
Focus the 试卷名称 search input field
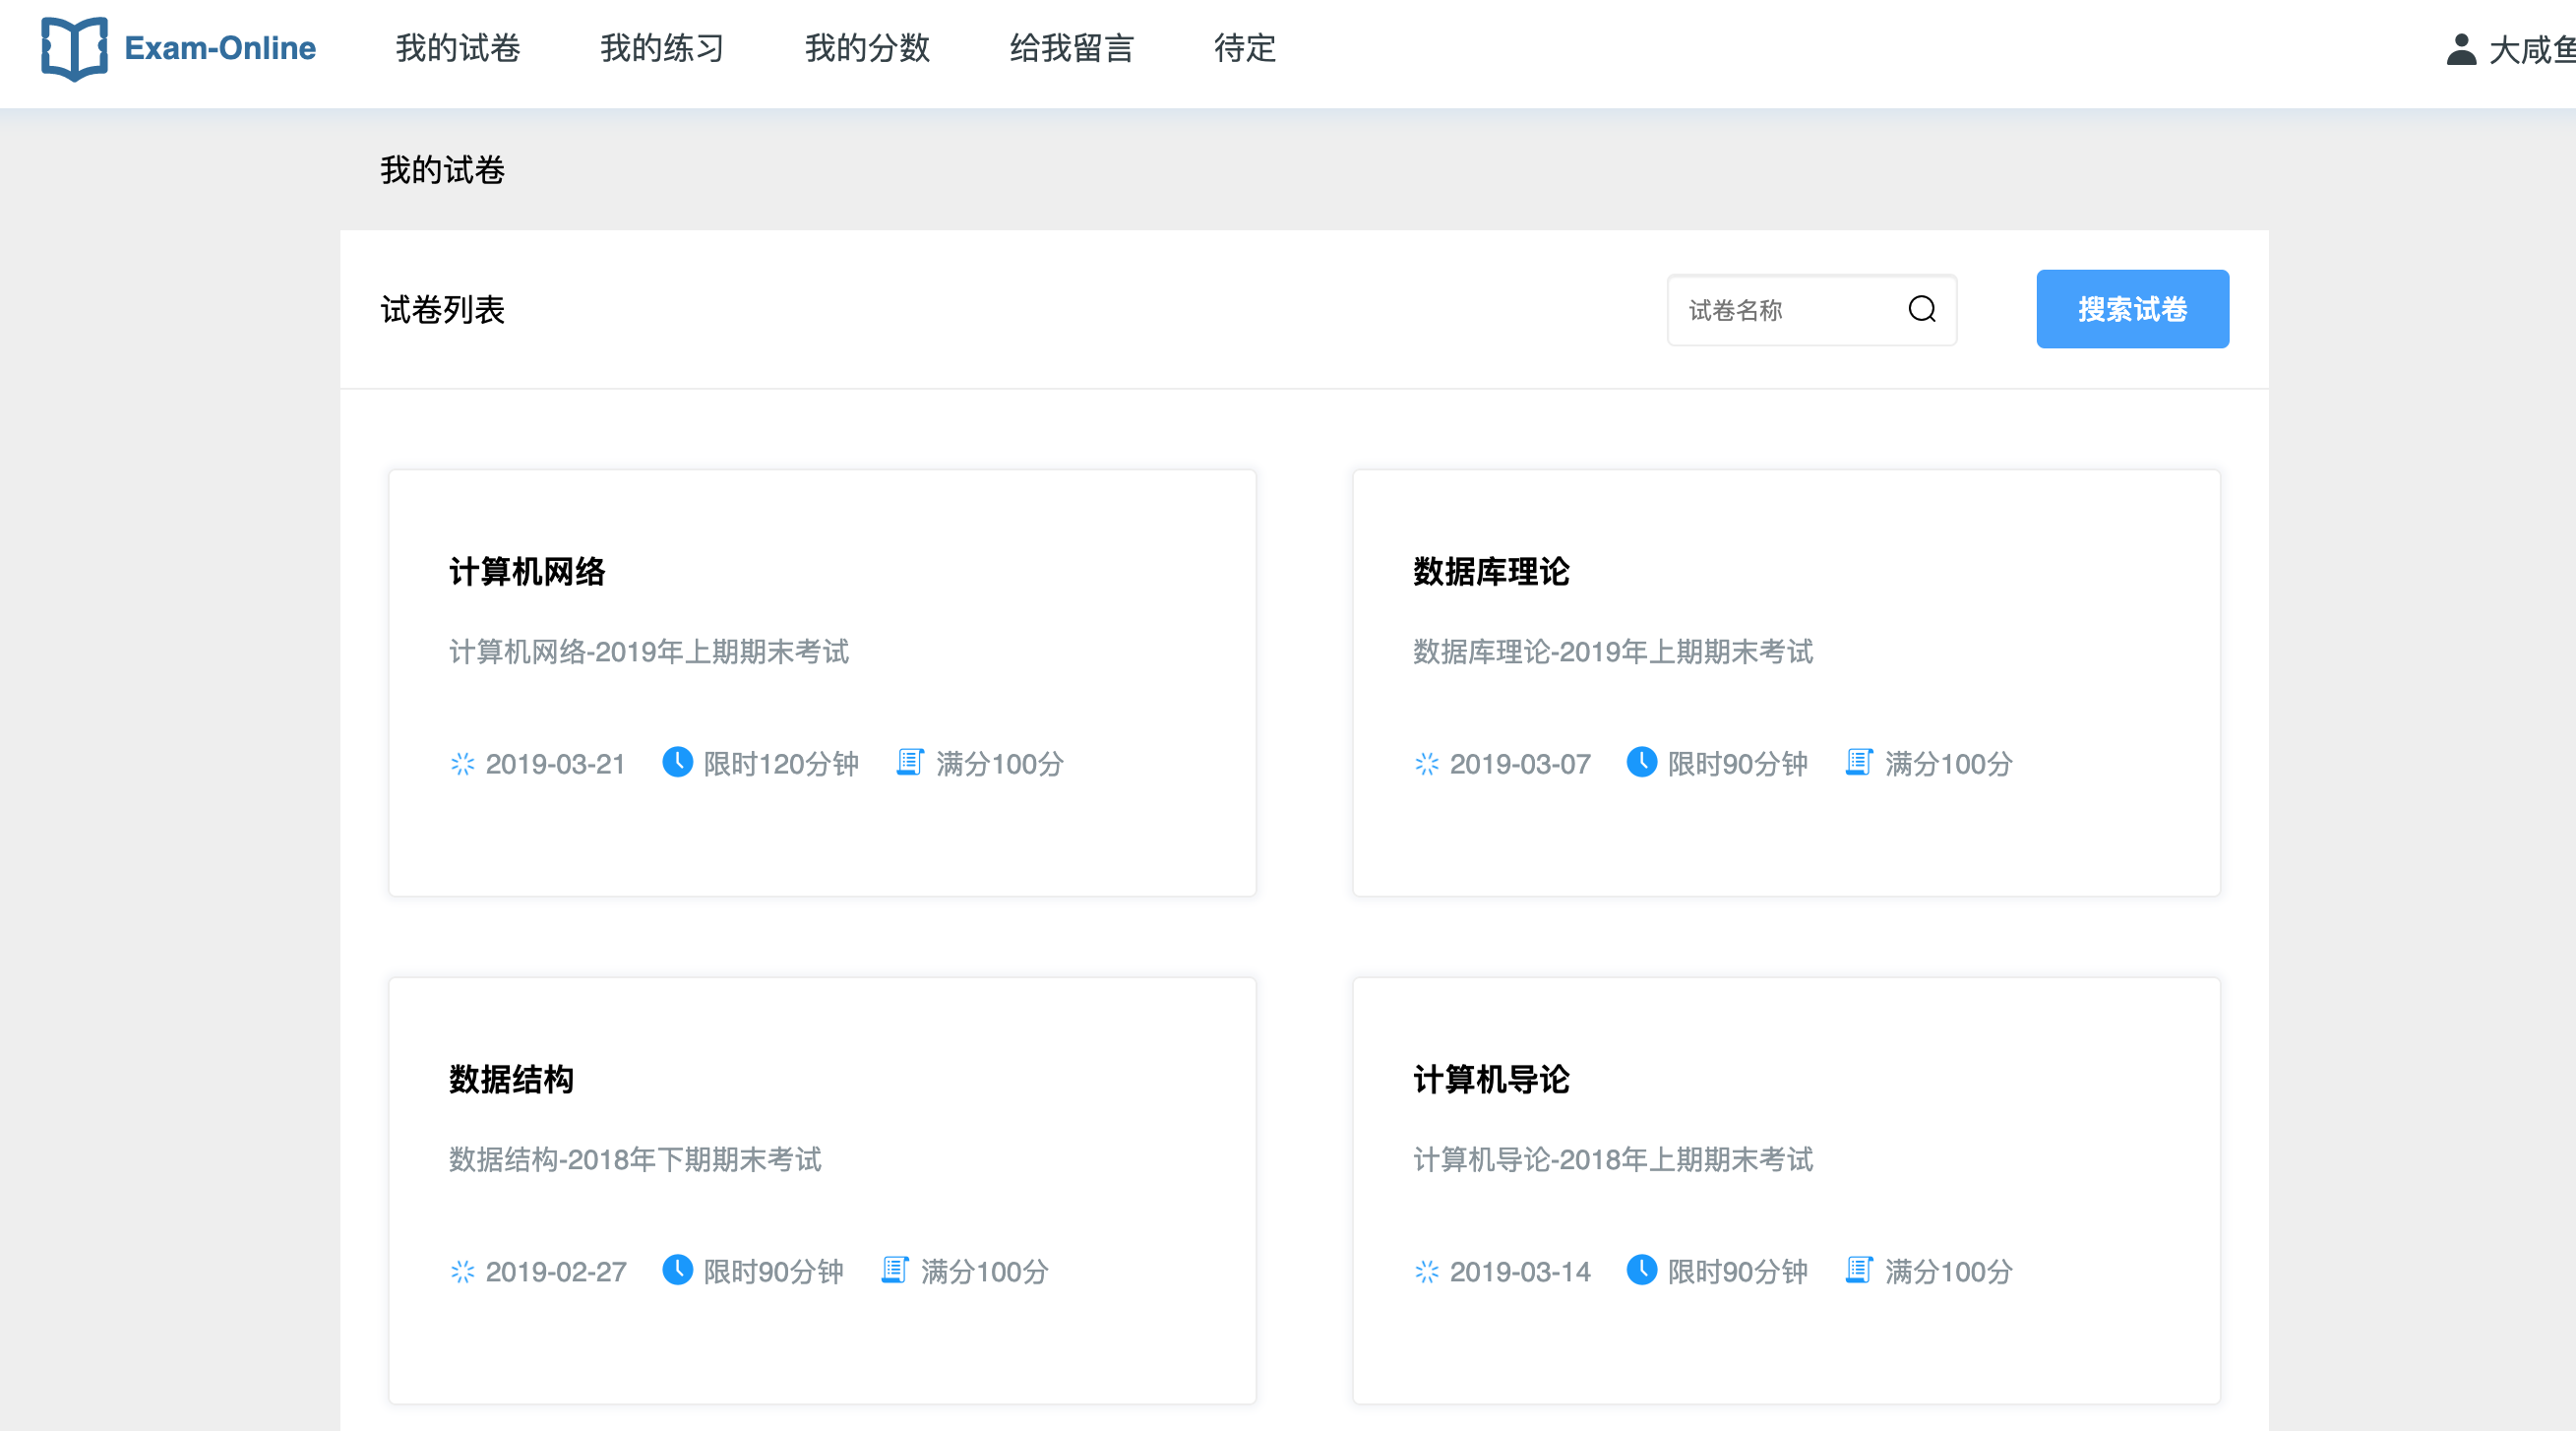[1811, 310]
